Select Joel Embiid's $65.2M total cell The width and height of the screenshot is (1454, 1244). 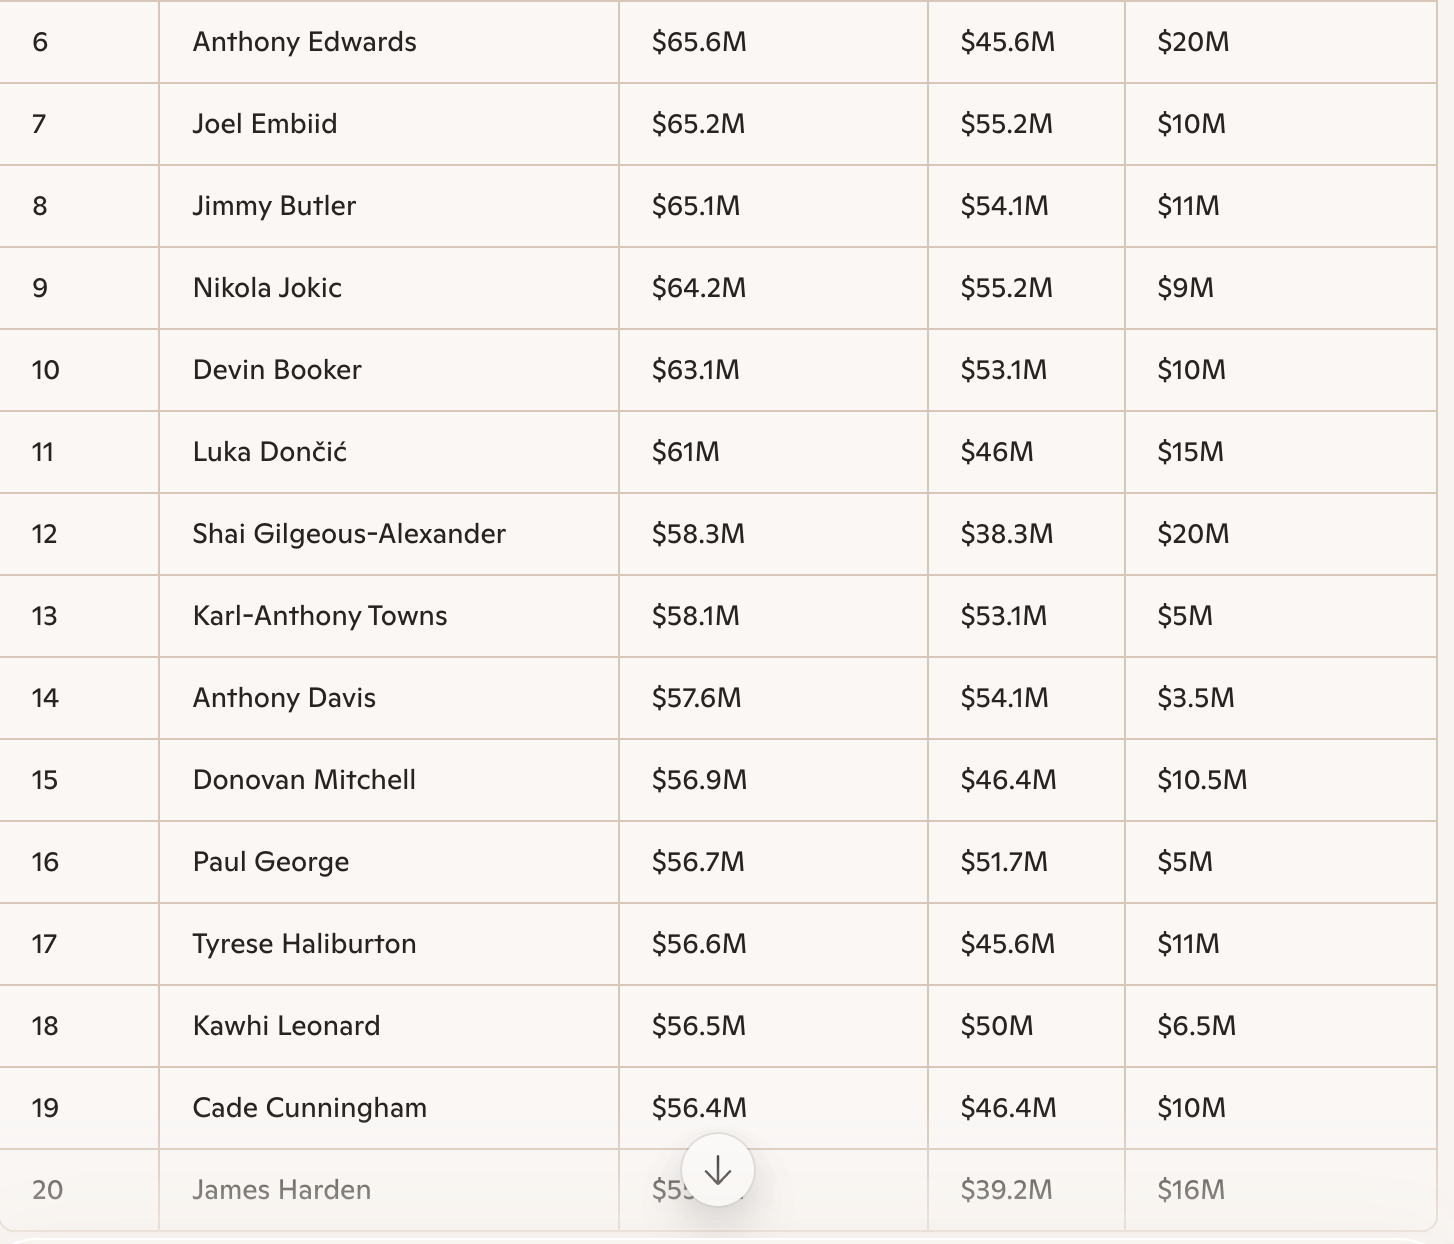click(x=698, y=124)
